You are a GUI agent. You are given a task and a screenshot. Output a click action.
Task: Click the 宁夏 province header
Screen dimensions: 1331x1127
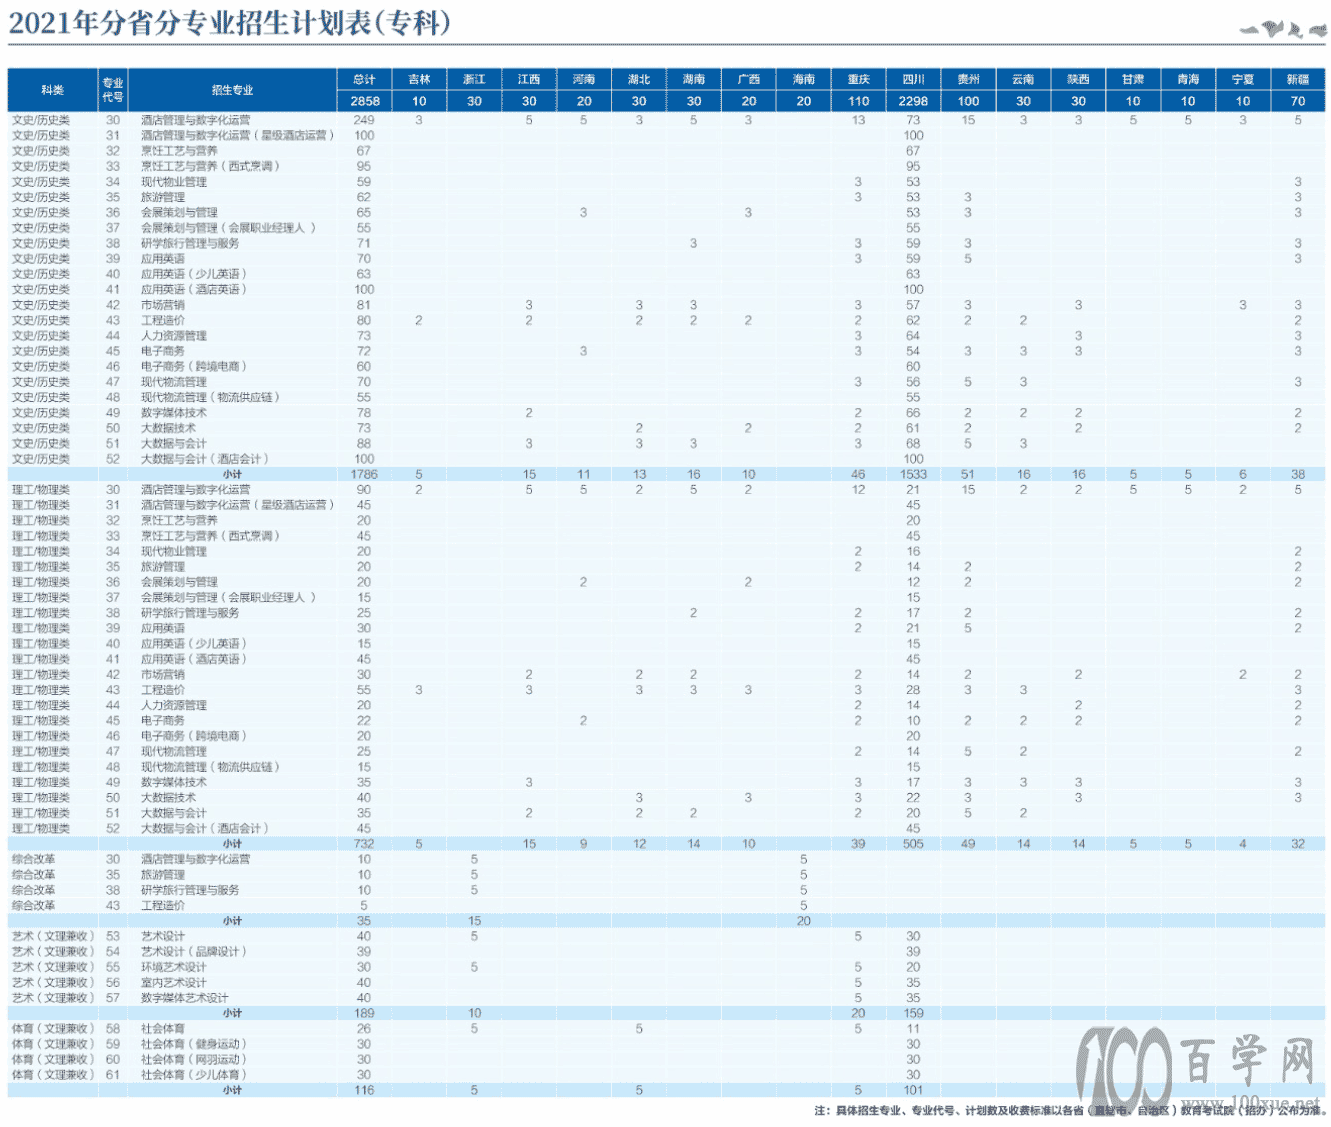pos(1243,79)
